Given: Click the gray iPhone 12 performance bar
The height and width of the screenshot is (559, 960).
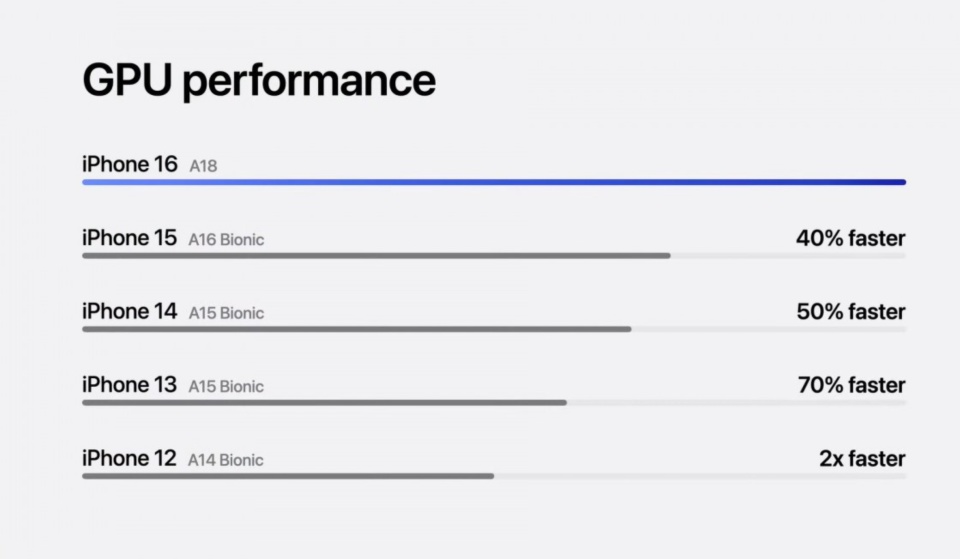Looking at the screenshot, I should (x=288, y=476).
